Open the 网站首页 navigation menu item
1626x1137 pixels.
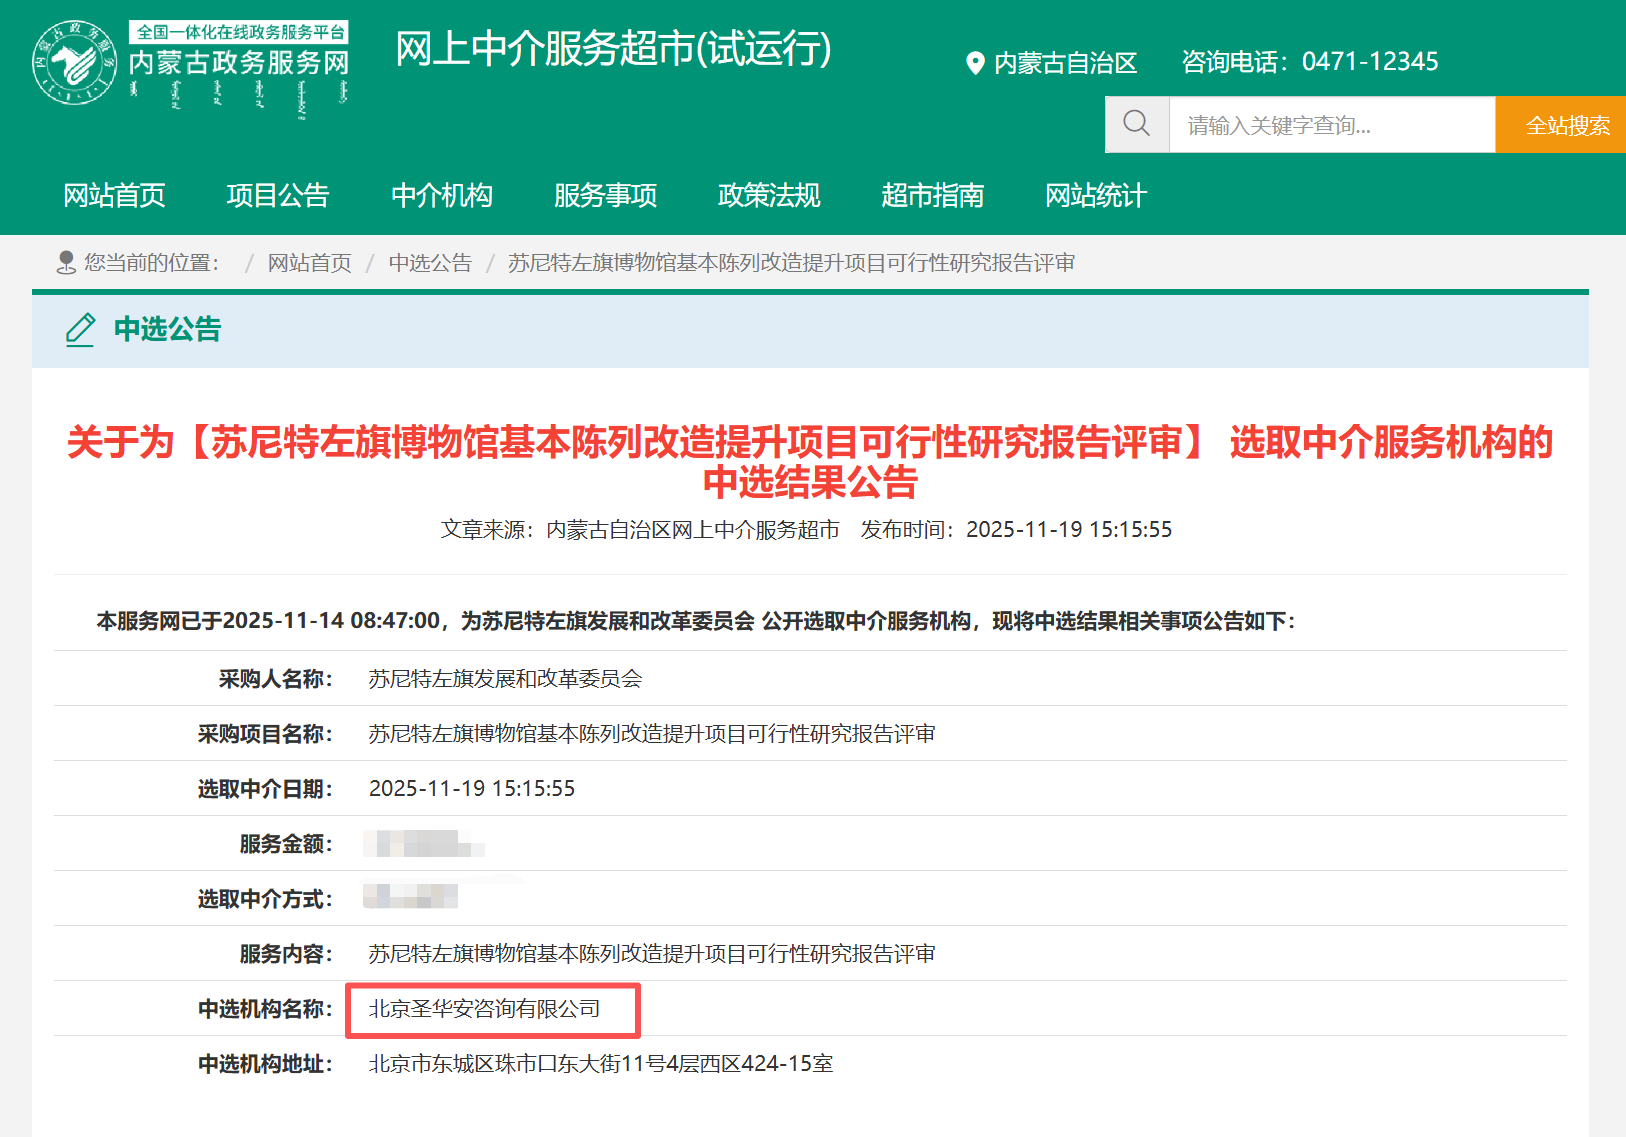pos(114,196)
